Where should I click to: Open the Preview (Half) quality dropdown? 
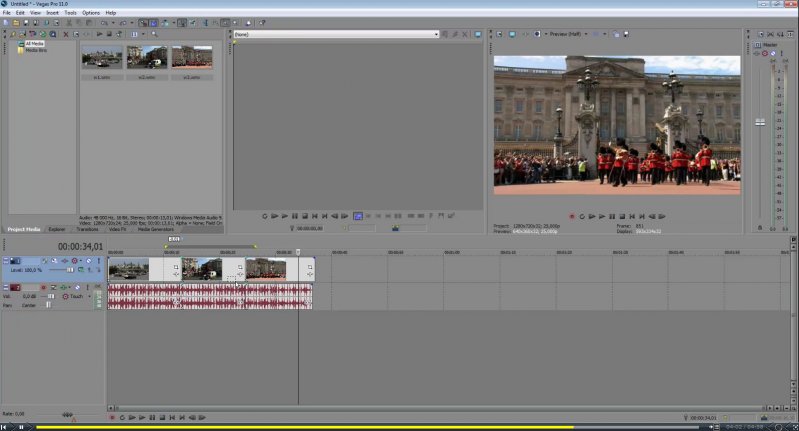tap(566, 34)
